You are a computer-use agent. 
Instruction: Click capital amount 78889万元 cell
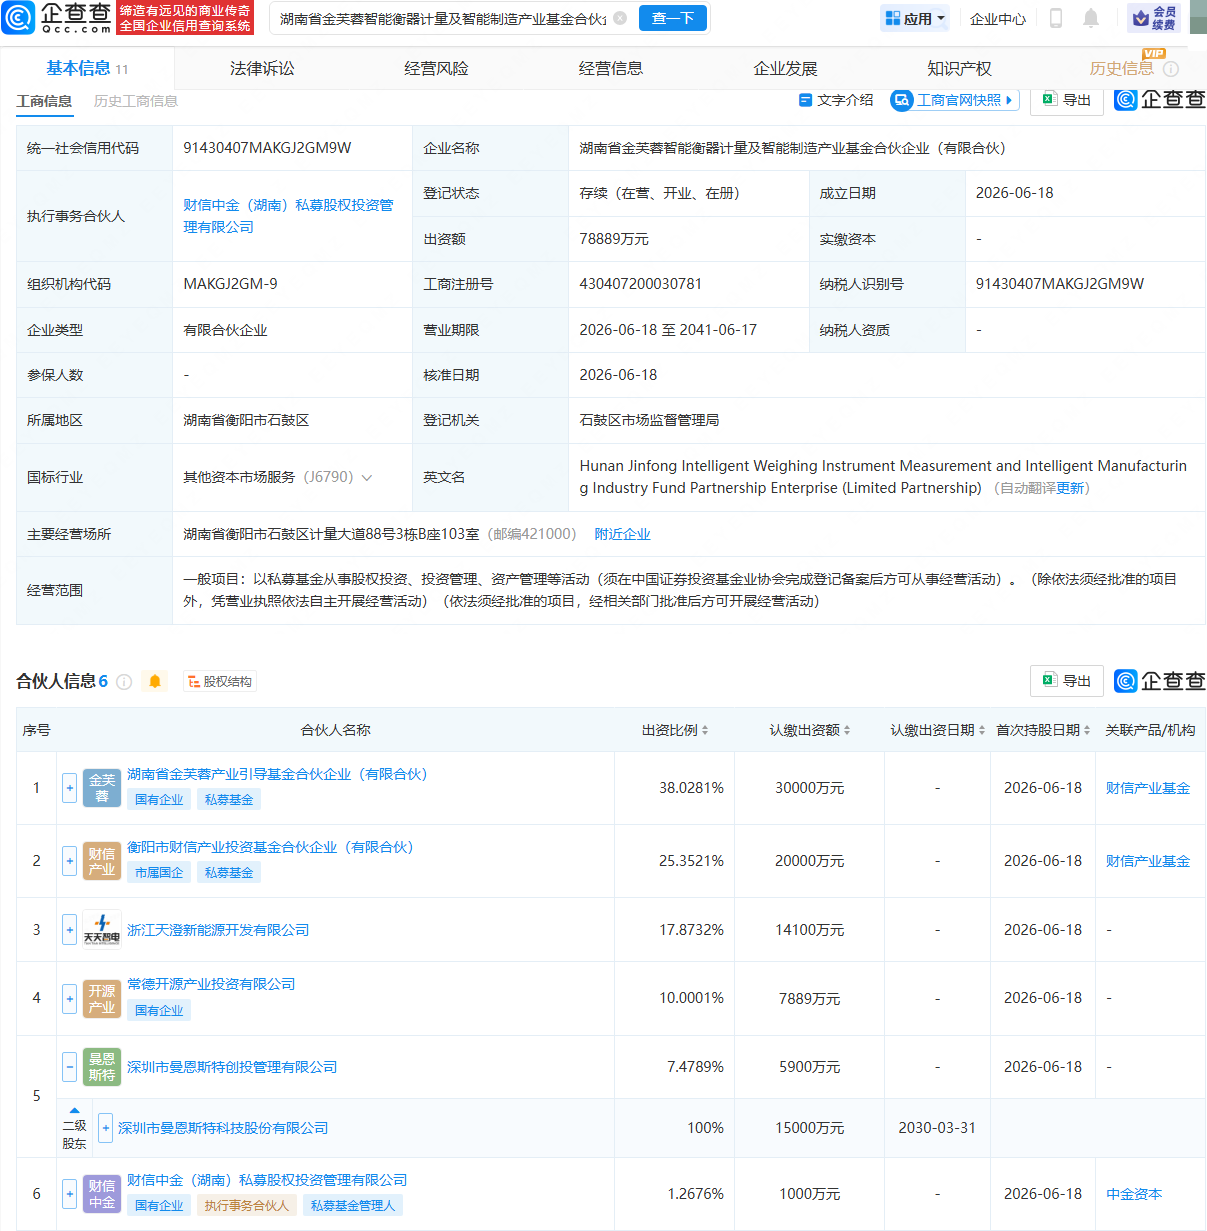[x=614, y=239]
